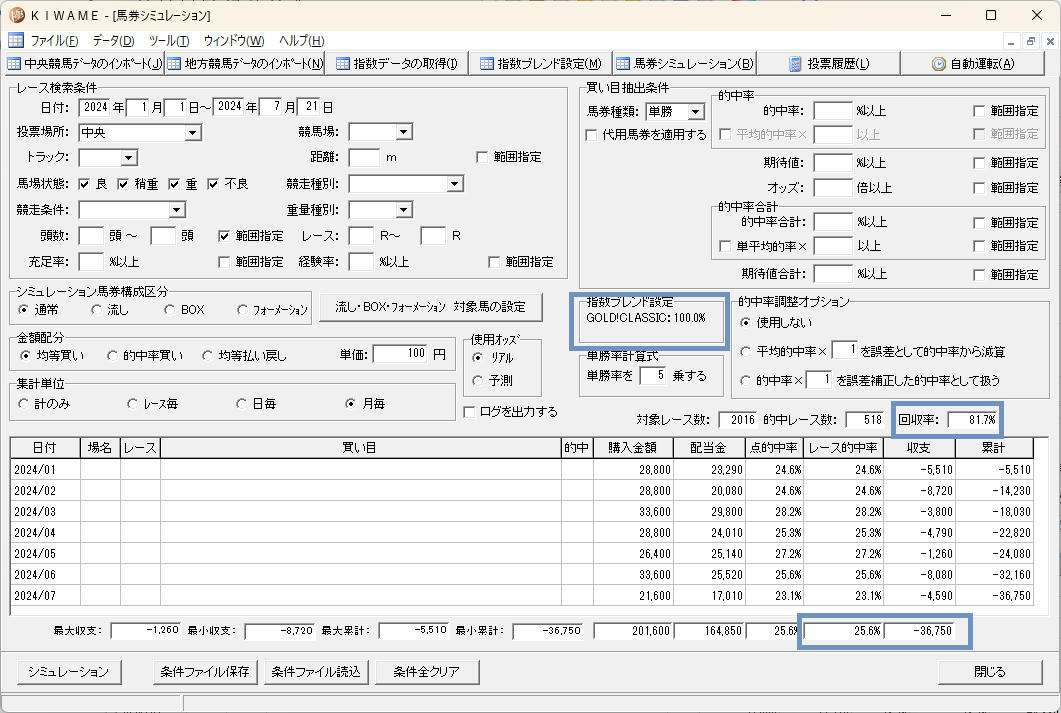Click the 単価 amount input field

pyautogui.click(x=401, y=354)
